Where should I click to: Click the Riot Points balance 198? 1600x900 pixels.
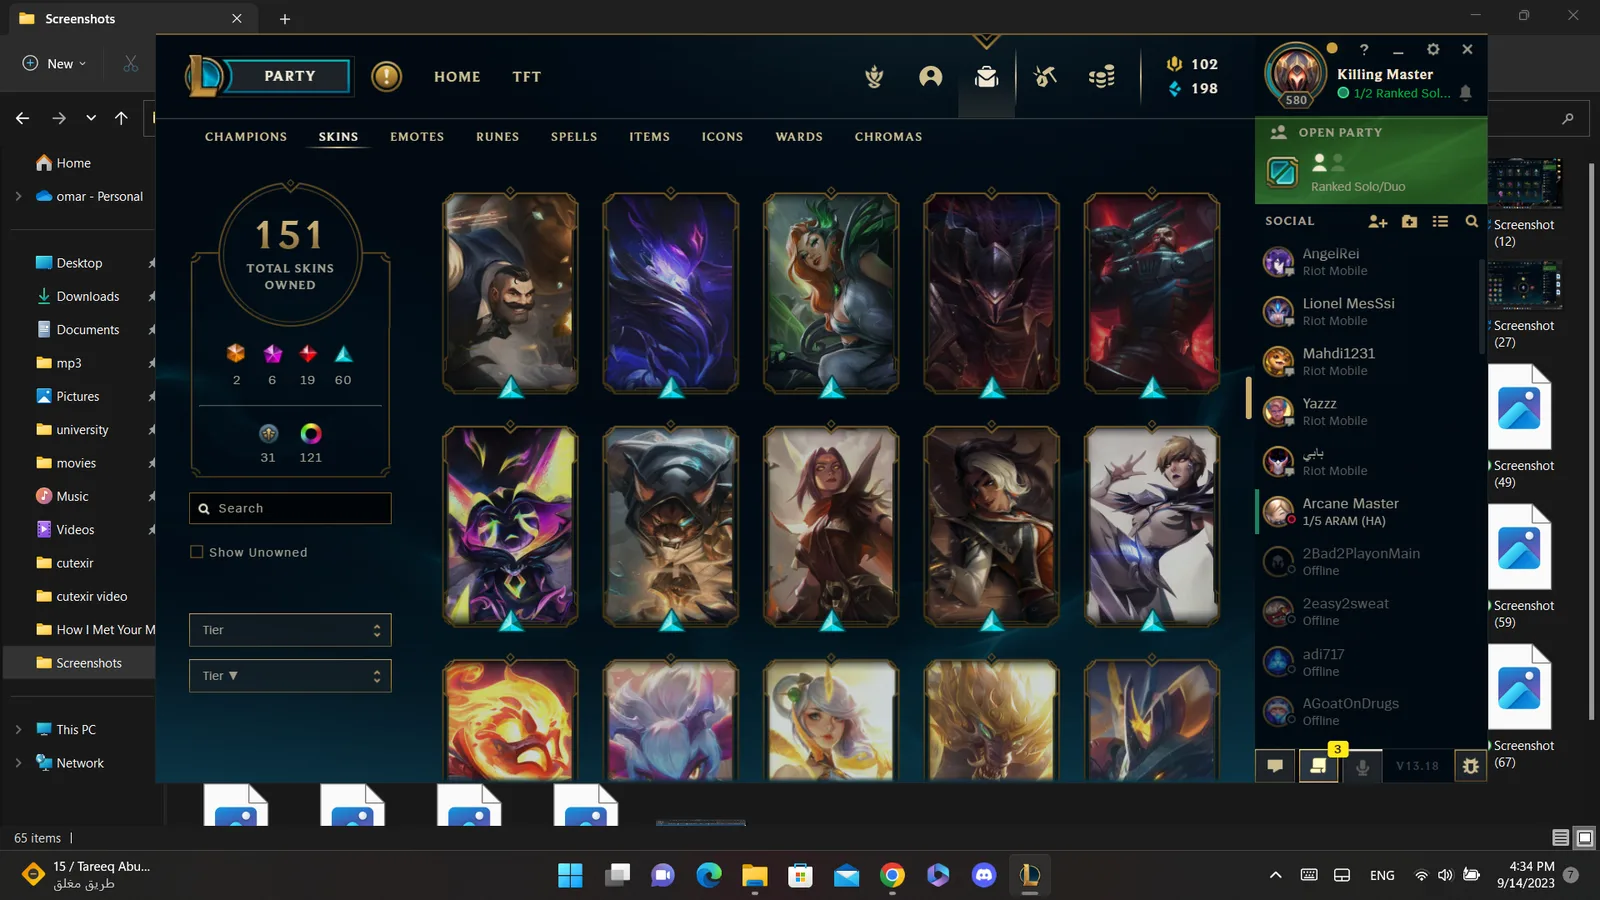tap(1192, 88)
